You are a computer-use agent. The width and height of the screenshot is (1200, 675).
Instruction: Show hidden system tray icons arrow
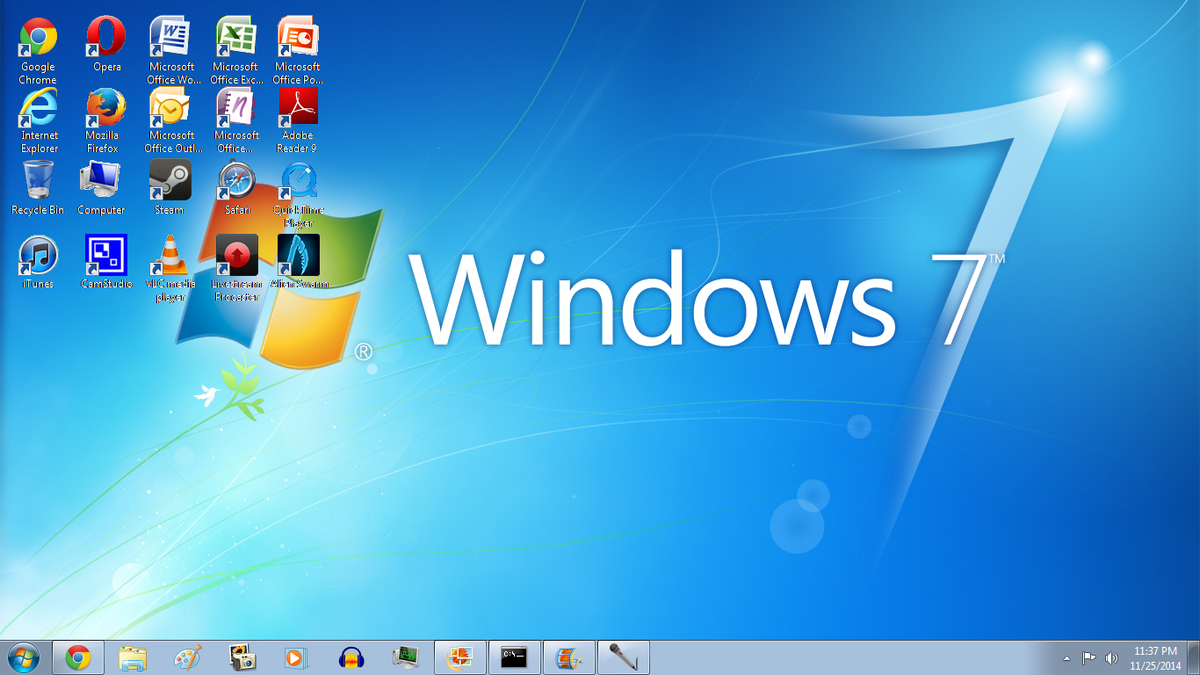coord(1066,658)
